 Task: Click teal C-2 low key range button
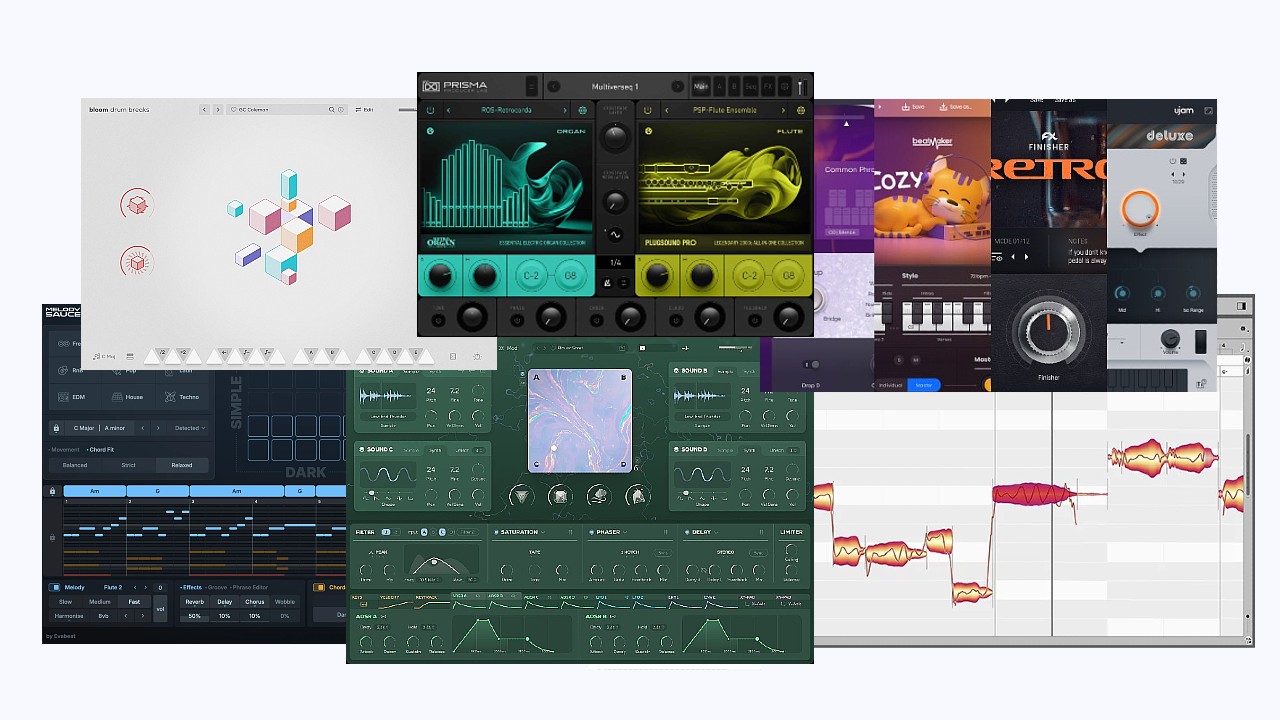[531, 276]
